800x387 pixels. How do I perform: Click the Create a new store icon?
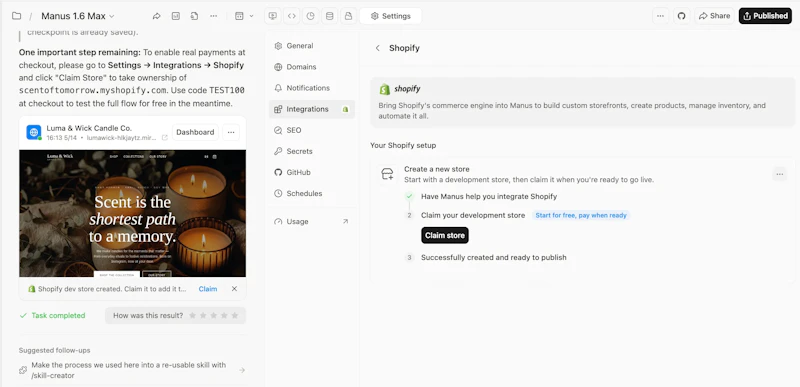(x=387, y=174)
